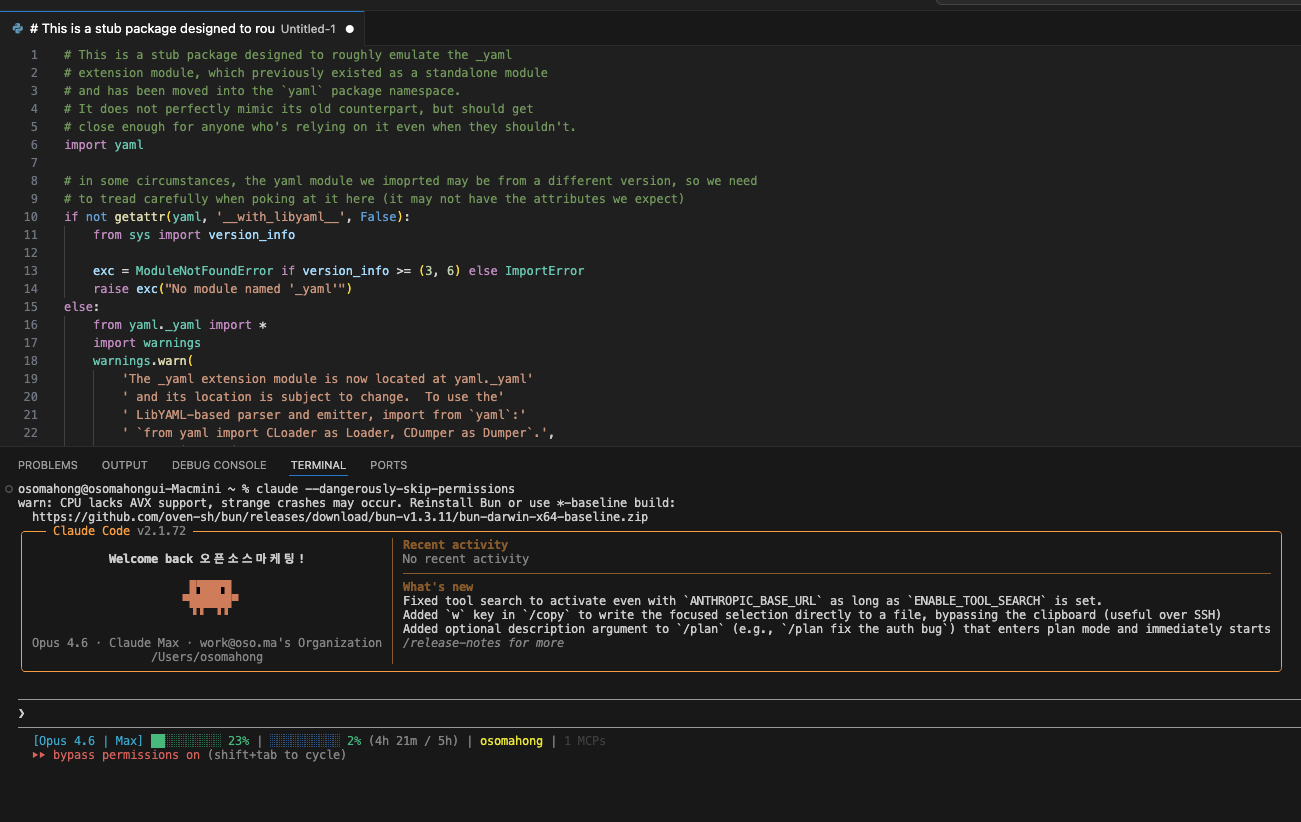Click the blue 2% usage progress bar

tap(304, 741)
